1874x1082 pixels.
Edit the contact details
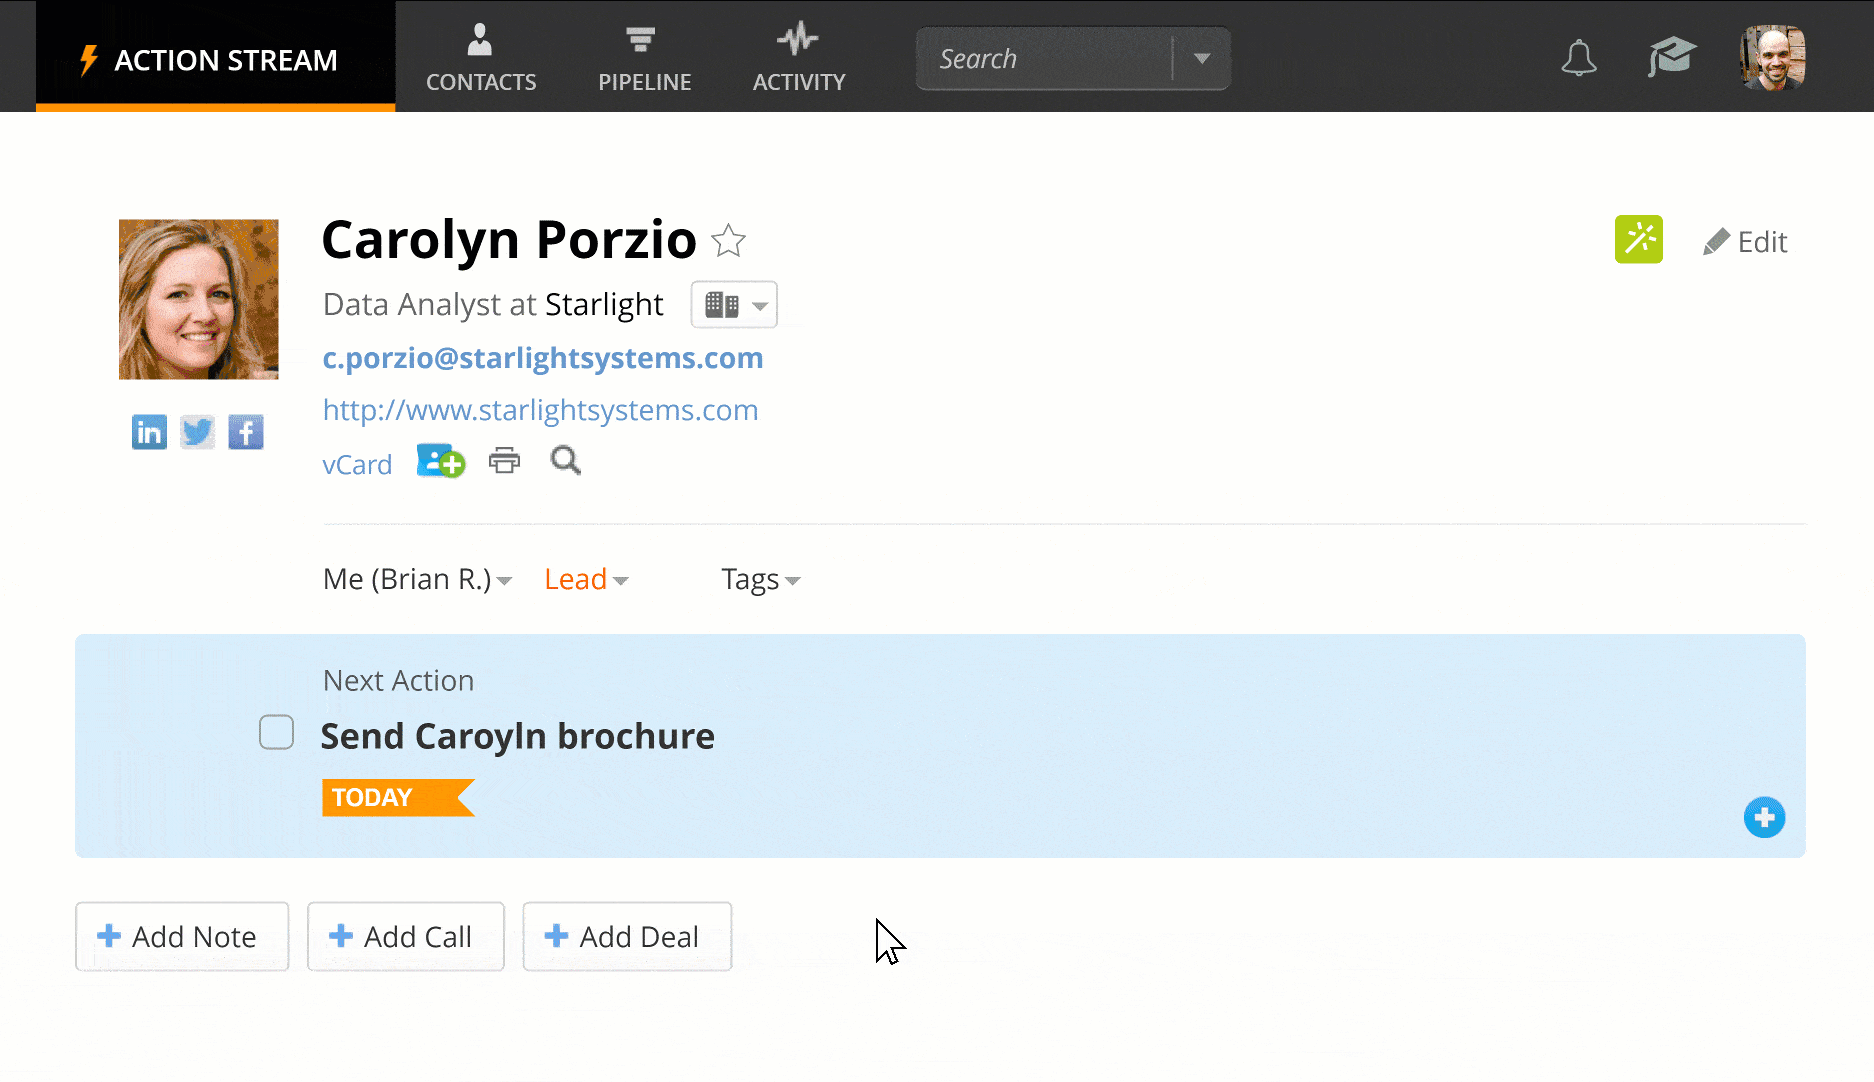[1745, 242]
